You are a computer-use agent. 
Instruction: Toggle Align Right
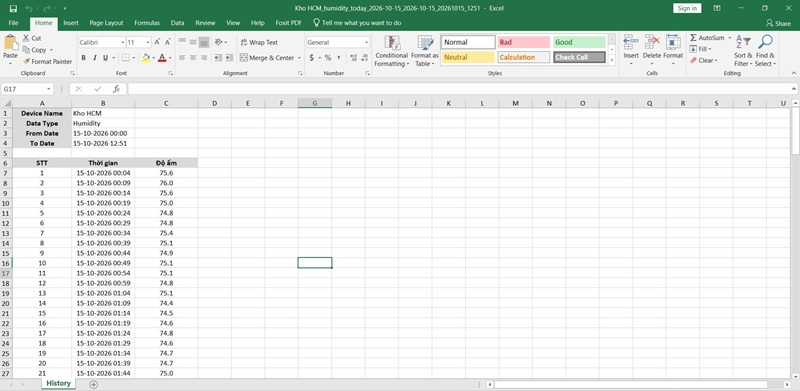[x=204, y=58]
